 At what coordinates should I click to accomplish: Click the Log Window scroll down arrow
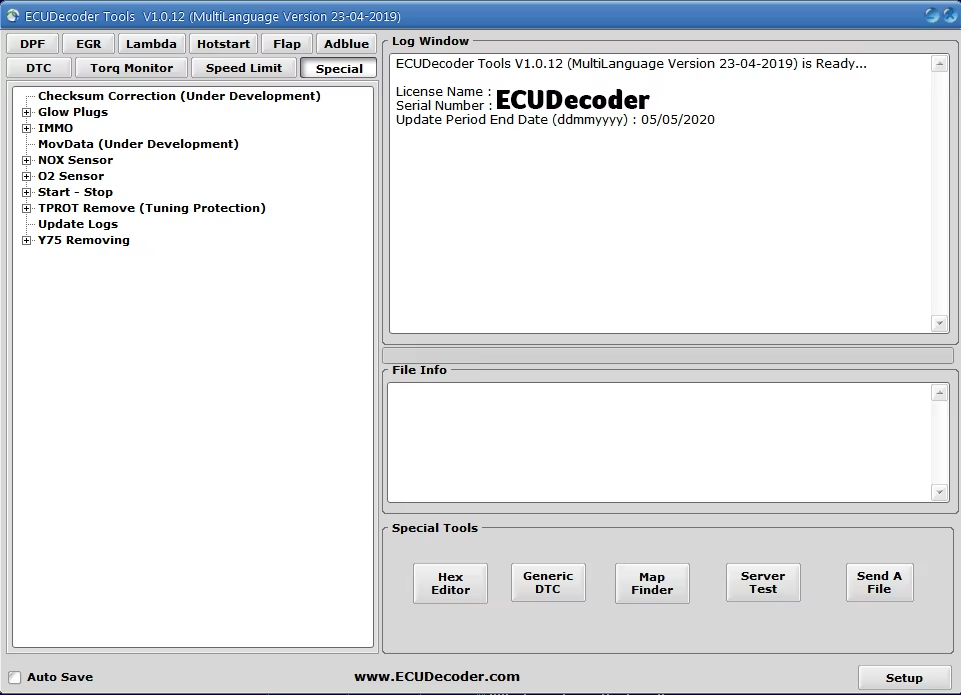click(x=939, y=324)
